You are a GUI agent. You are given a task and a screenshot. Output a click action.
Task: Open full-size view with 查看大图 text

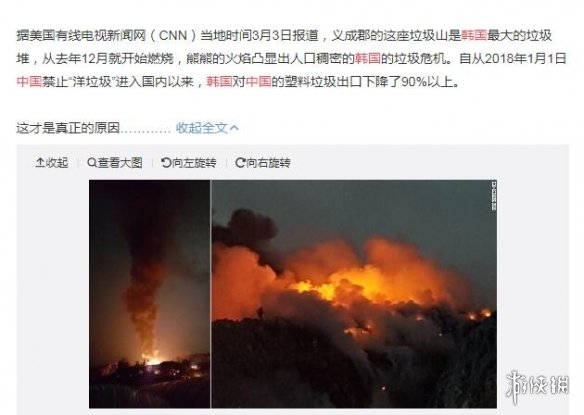tap(120, 163)
